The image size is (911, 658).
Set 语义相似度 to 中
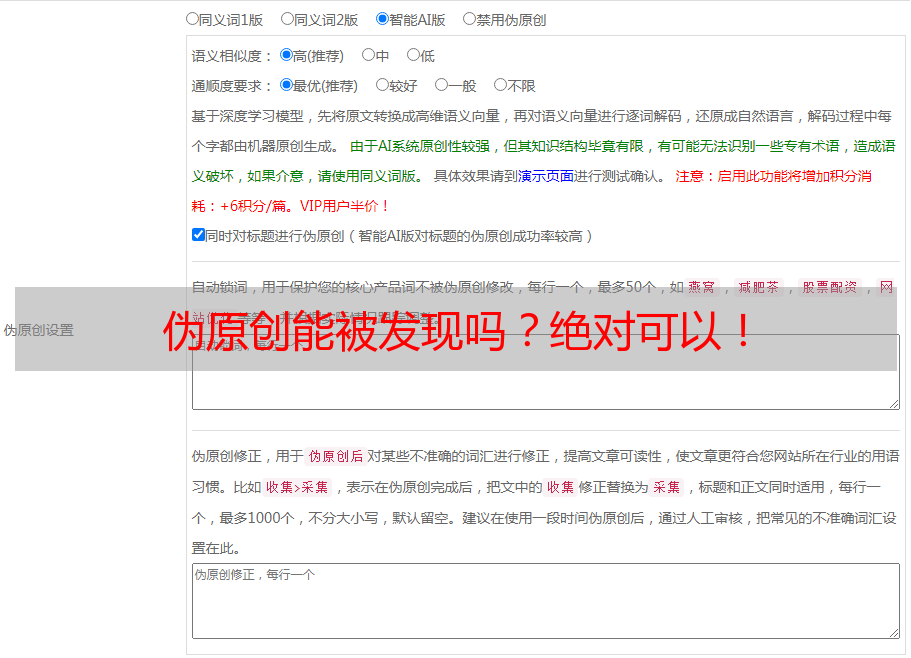[x=368, y=55]
